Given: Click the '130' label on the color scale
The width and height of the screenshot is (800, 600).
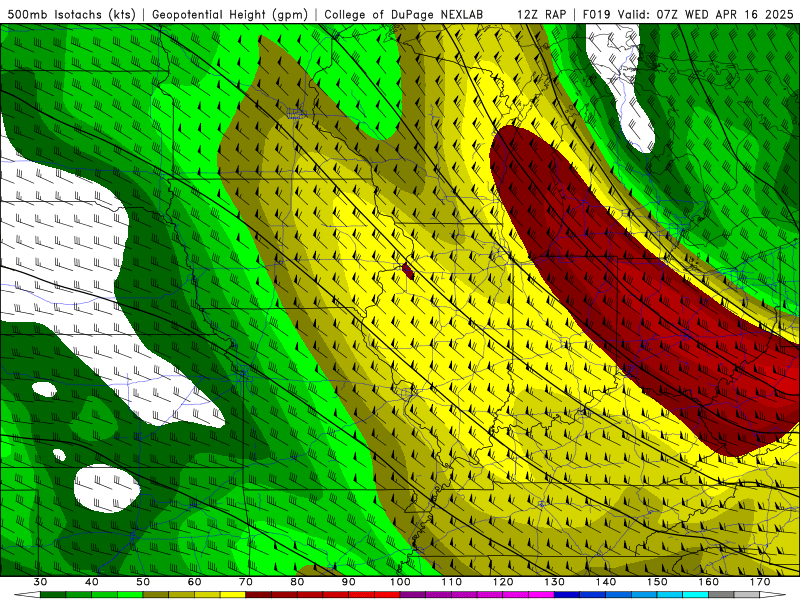Looking at the screenshot, I should [x=555, y=582].
